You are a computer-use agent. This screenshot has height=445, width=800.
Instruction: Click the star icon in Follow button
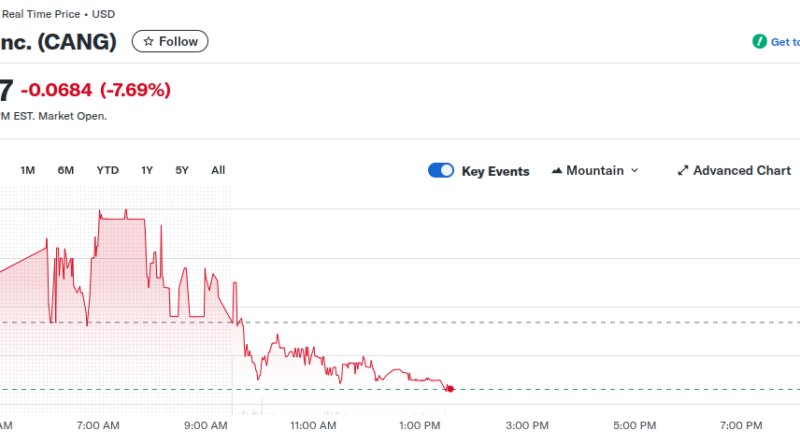click(x=148, y=41)
